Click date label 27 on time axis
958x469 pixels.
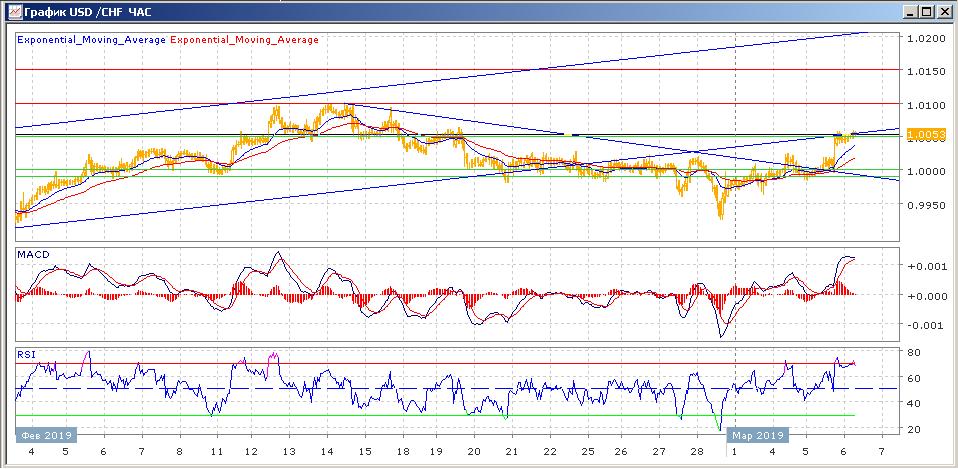pyautogui.click(x=659, y=453)
